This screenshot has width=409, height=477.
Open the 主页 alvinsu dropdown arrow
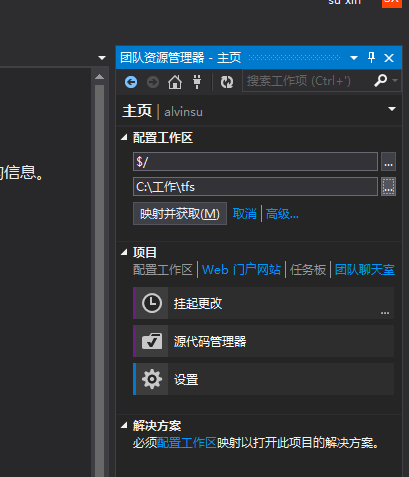click(x=392, y=109)
